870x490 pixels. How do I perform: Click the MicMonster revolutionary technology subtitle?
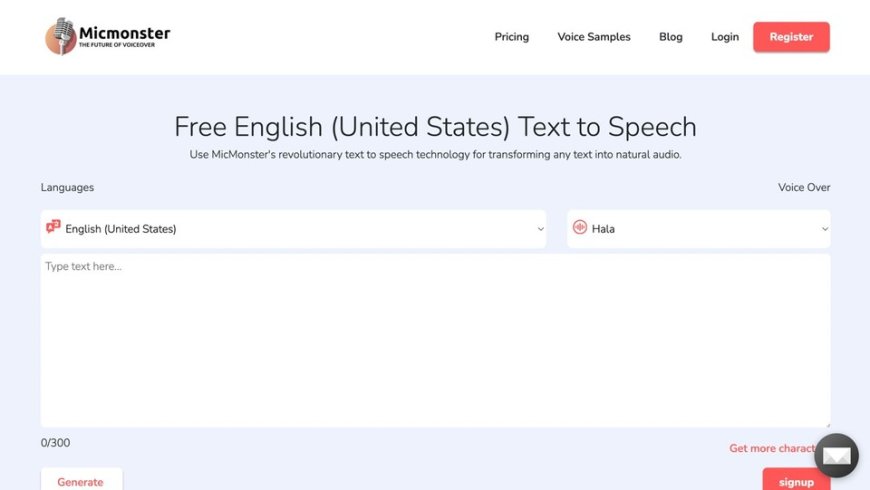[x=436, y=155]
